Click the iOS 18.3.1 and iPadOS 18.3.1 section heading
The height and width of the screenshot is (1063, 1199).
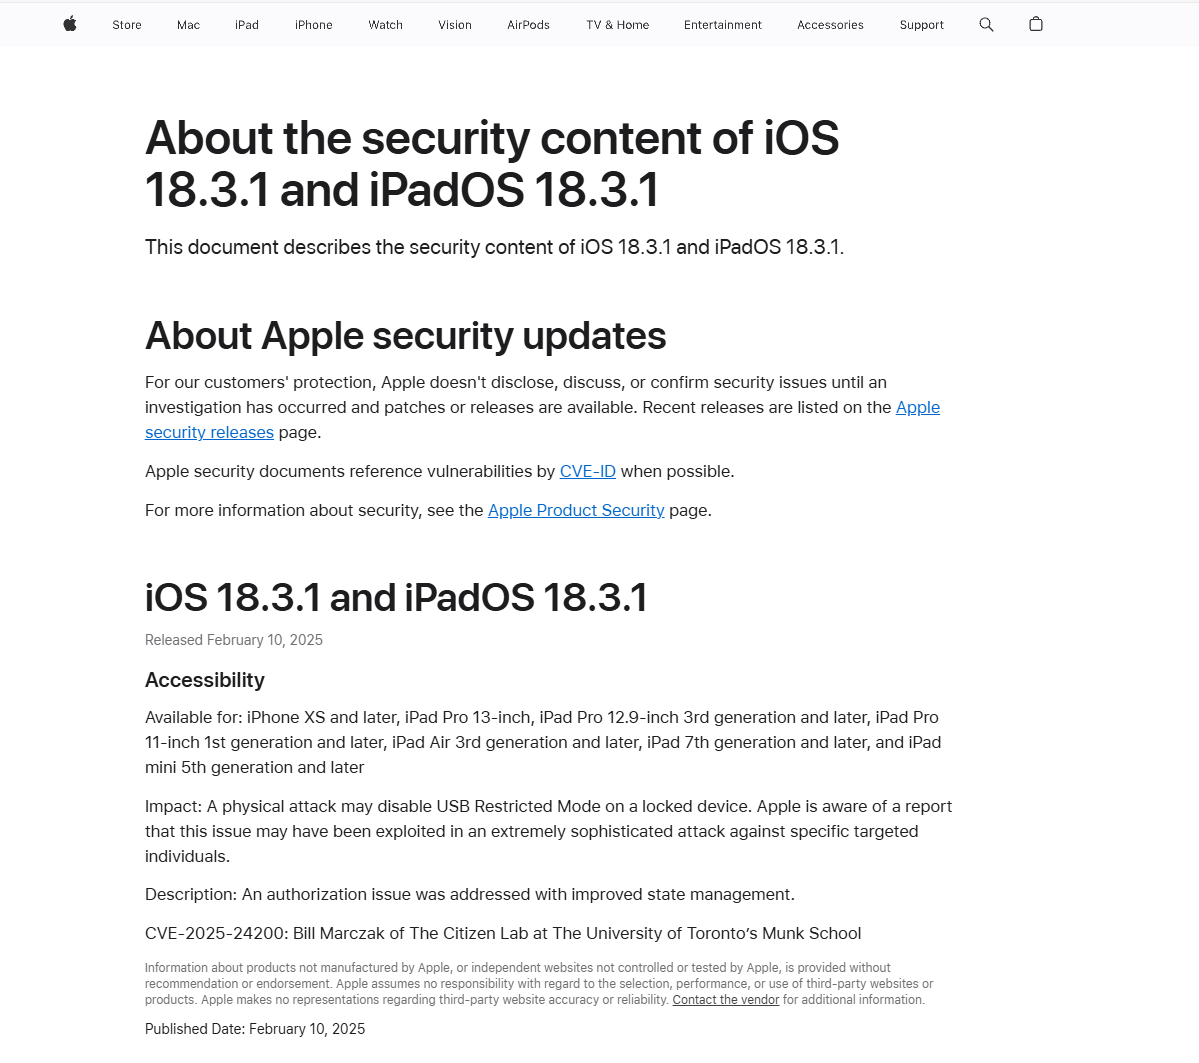(396, 597)
